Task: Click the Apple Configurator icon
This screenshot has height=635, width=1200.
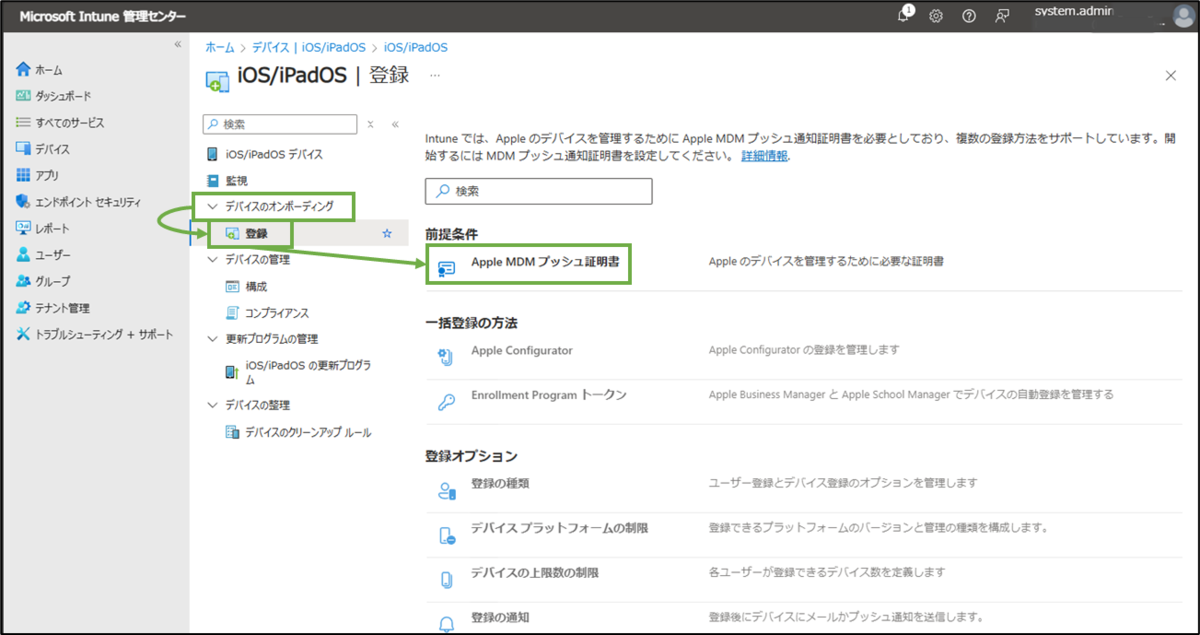Action: [446, 356]
